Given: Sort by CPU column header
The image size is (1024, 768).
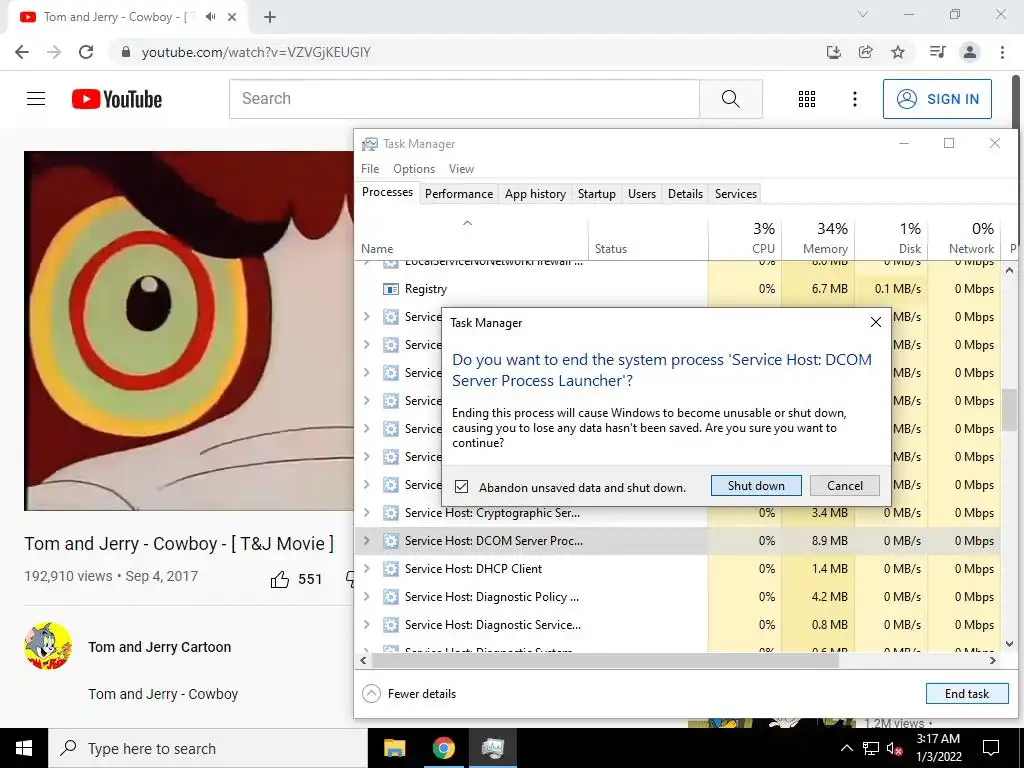Looking at the screenshot, I should 745,238.
